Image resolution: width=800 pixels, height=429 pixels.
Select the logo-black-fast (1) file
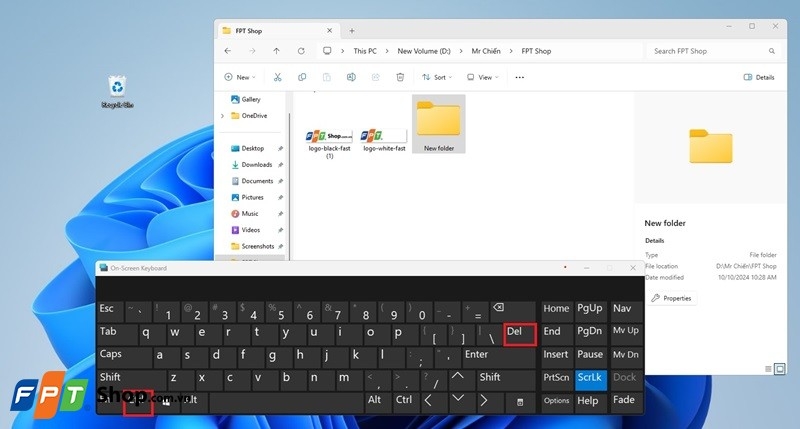coord(329,143)
